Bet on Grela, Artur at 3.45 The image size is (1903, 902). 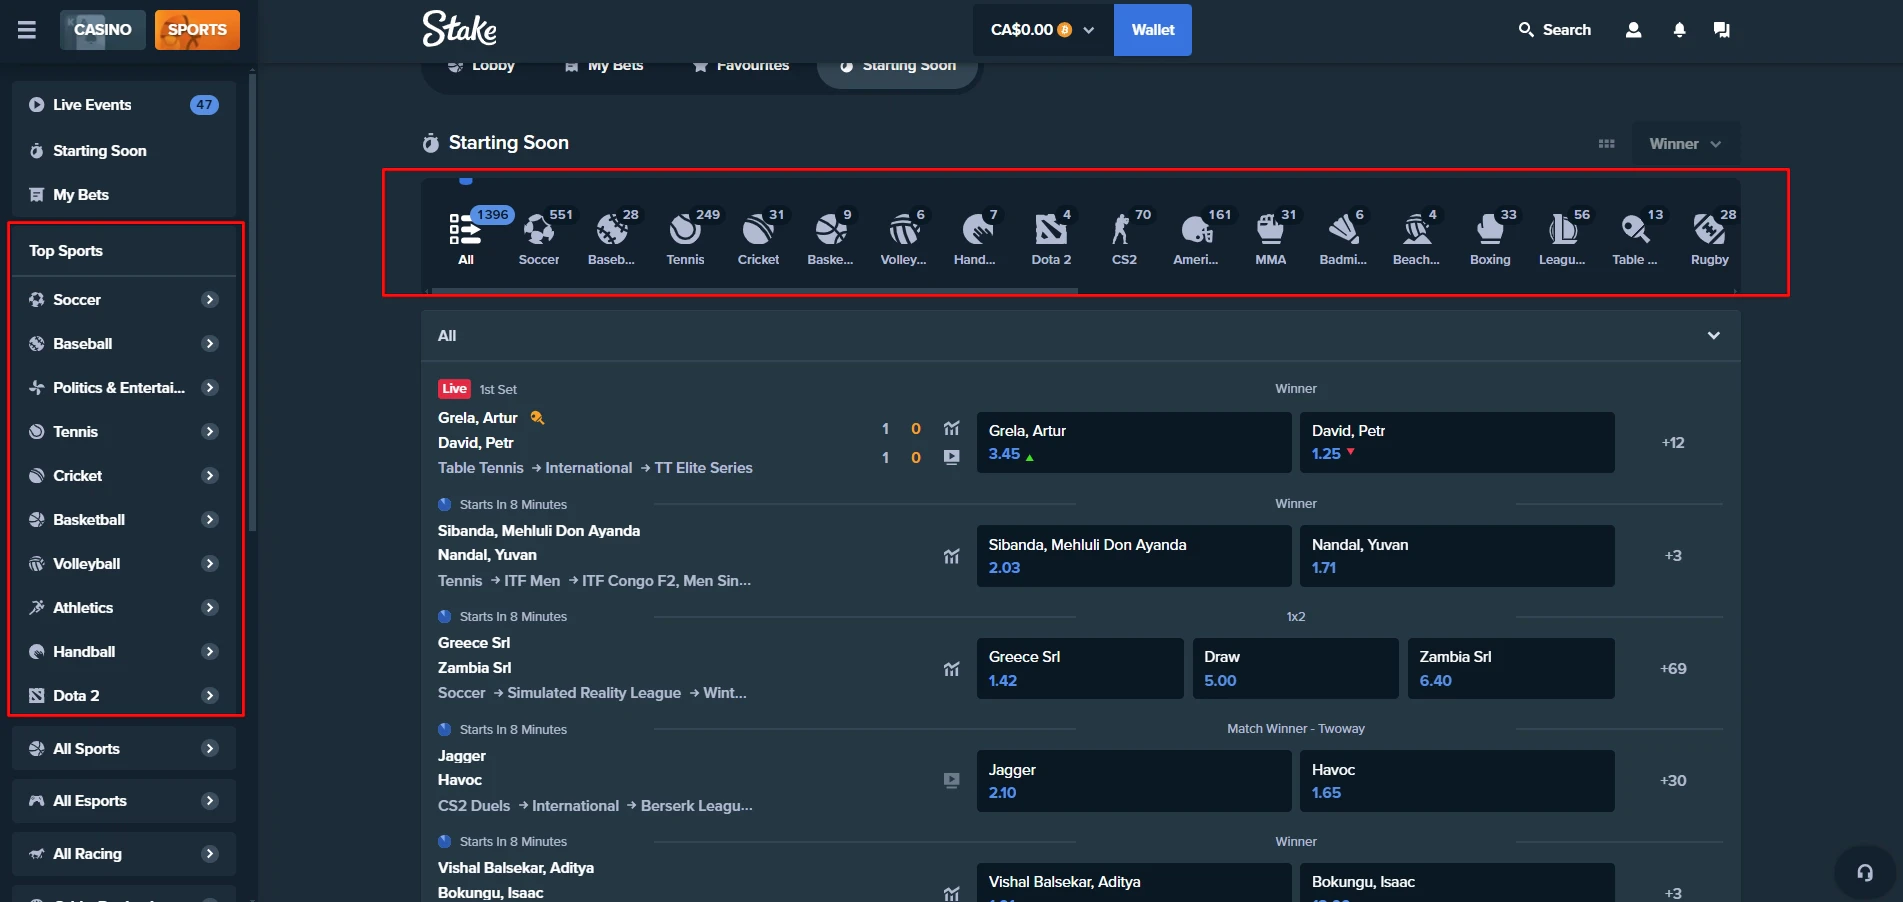[x=1134, y=442]
